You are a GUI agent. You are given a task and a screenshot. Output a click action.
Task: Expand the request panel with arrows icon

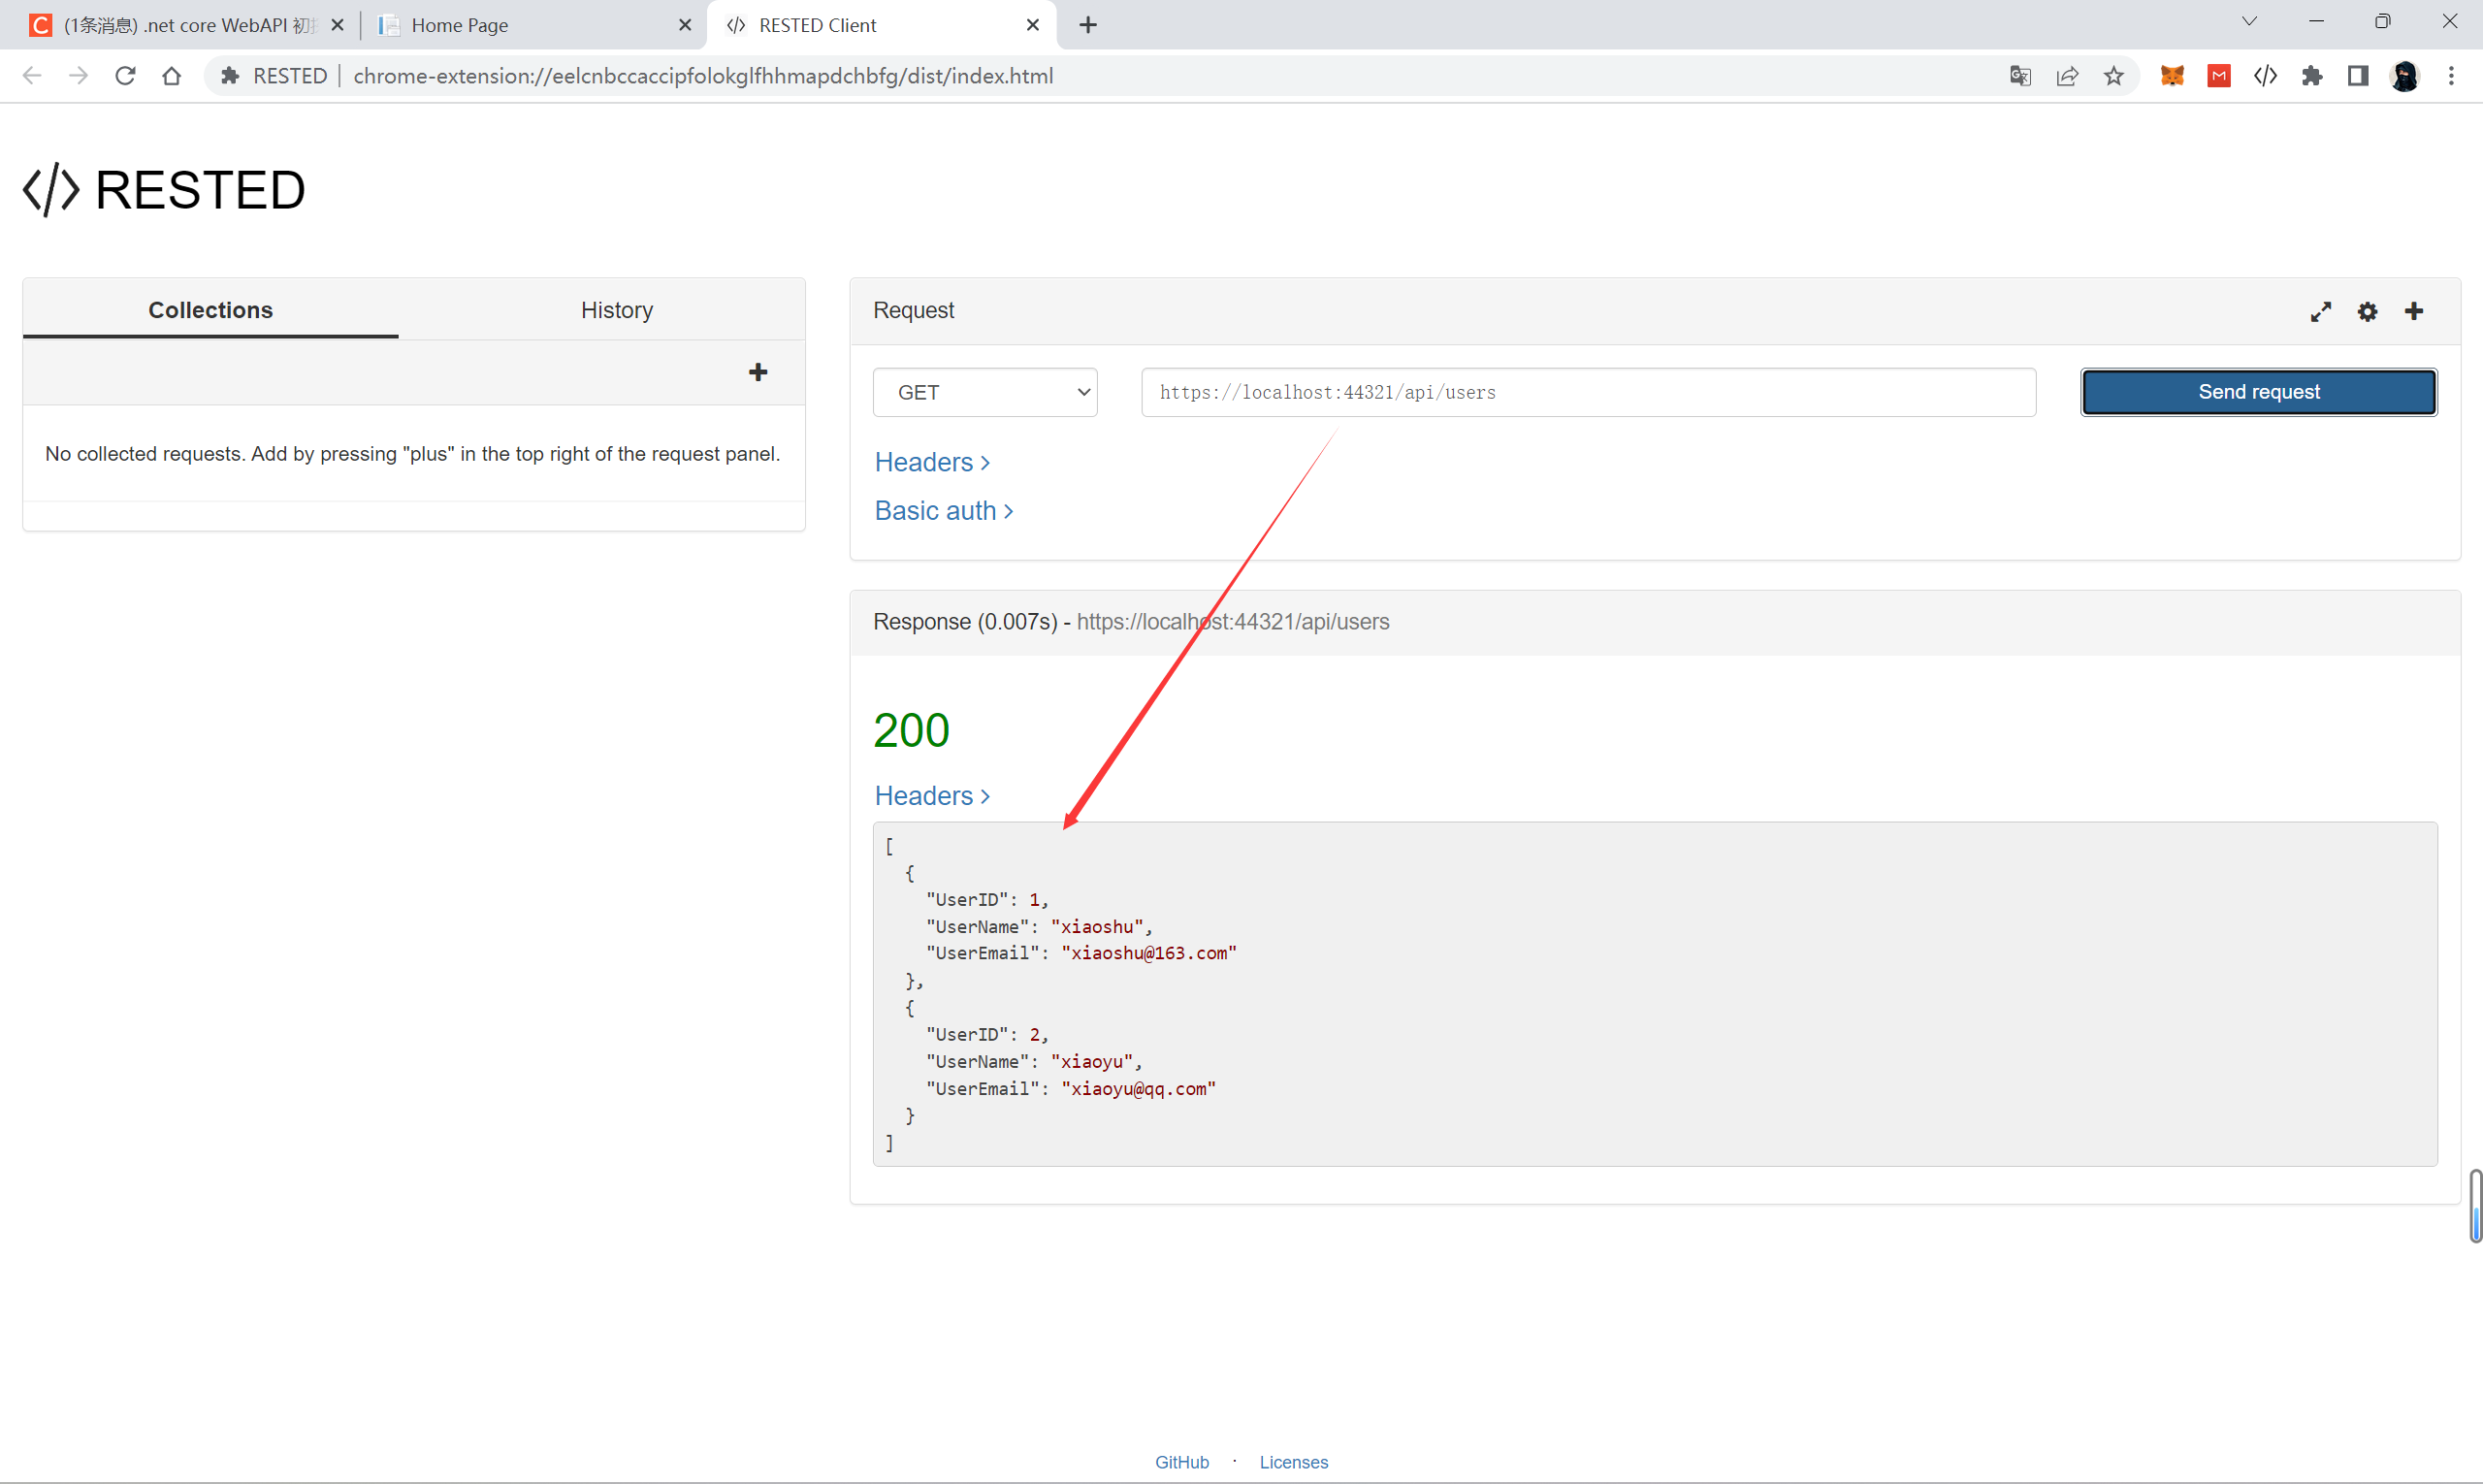[x=2320, y=312]
